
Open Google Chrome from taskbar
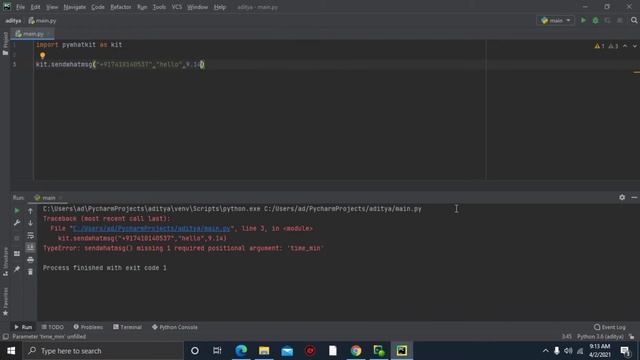356,351
